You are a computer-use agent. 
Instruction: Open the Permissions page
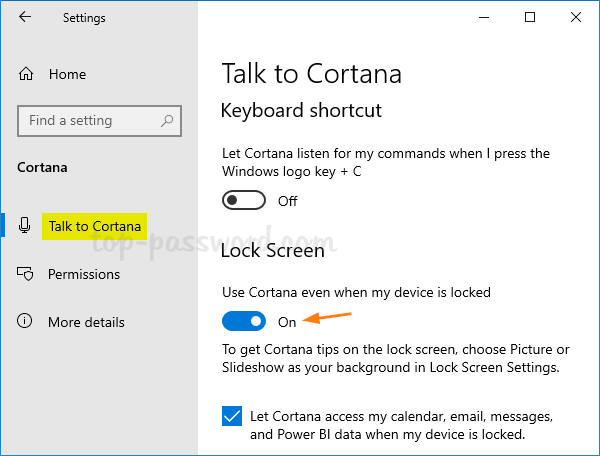tap(84, 274)
